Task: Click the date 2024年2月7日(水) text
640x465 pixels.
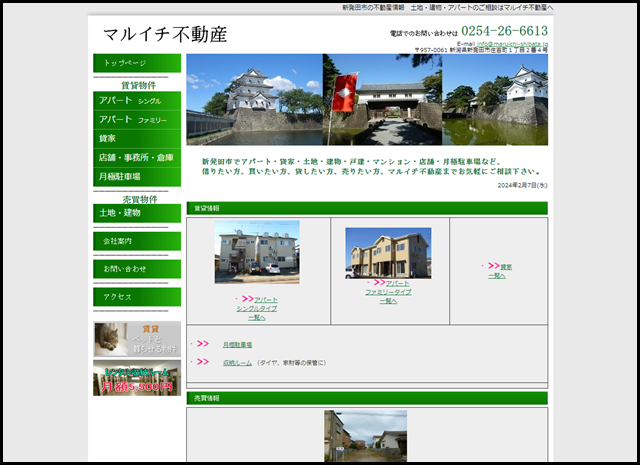Action: tap(522, 185)
